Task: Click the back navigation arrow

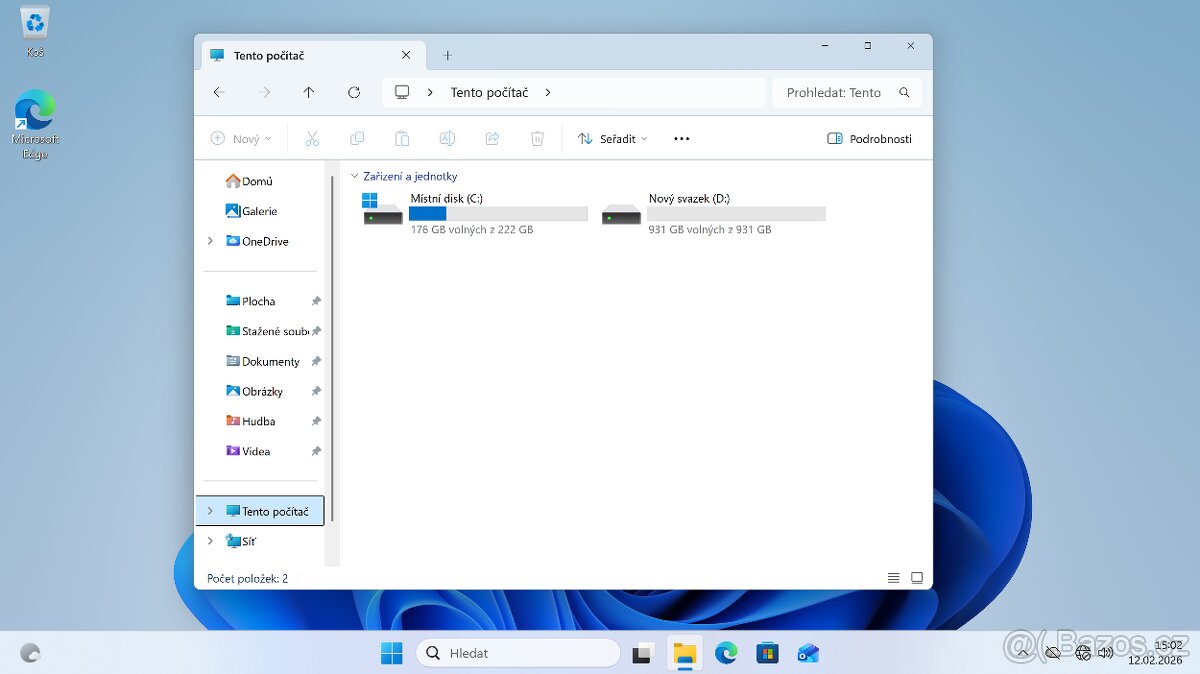Action: (x=219, y=92)
